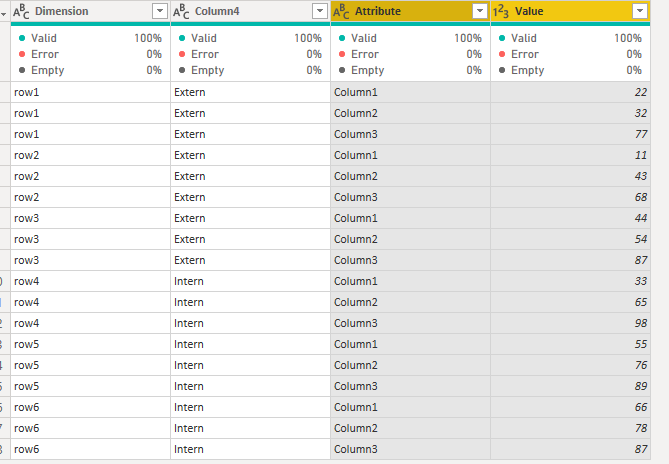
Task: Click the value cell 22
Action: coord(570,92)
